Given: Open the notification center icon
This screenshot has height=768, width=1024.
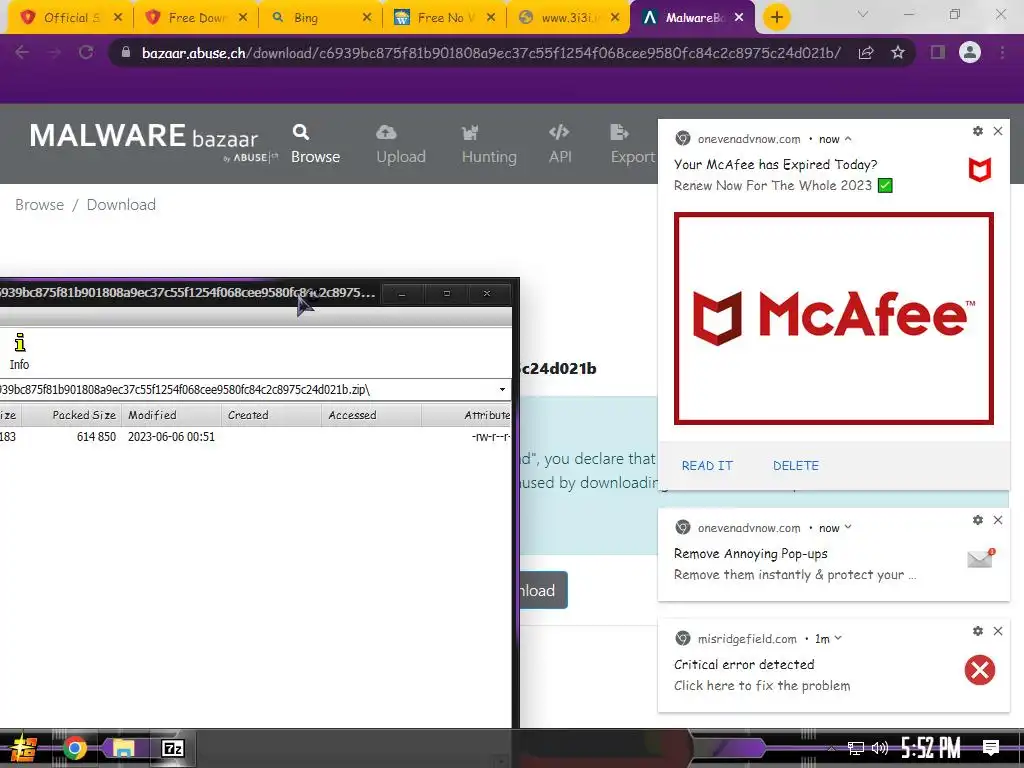Looking at the screenshot, I should click(991, 748).
